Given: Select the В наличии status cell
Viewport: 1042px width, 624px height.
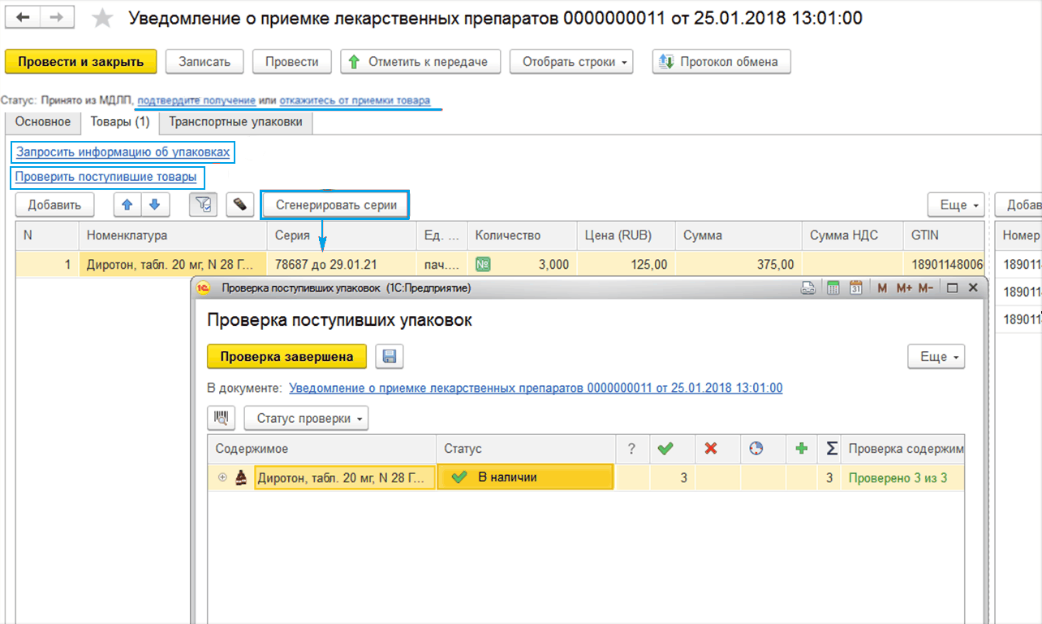Looking at the screenshot, I should click(x=525, y=478).
